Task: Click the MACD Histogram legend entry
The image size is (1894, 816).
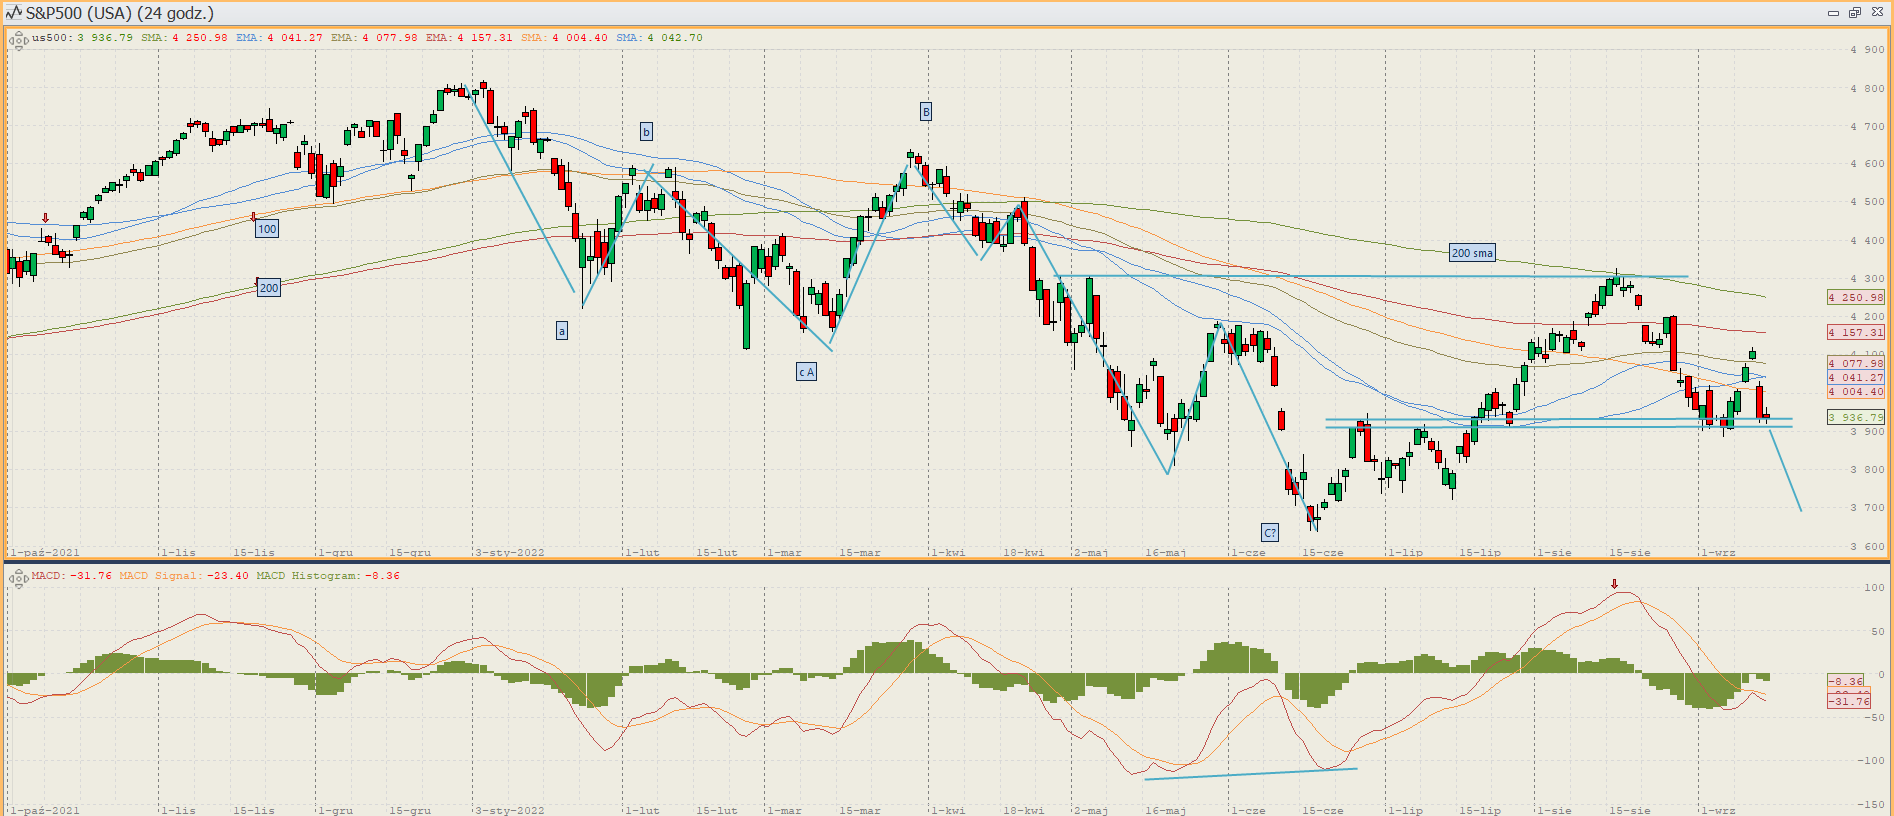Action: click(x=328, y=576)
